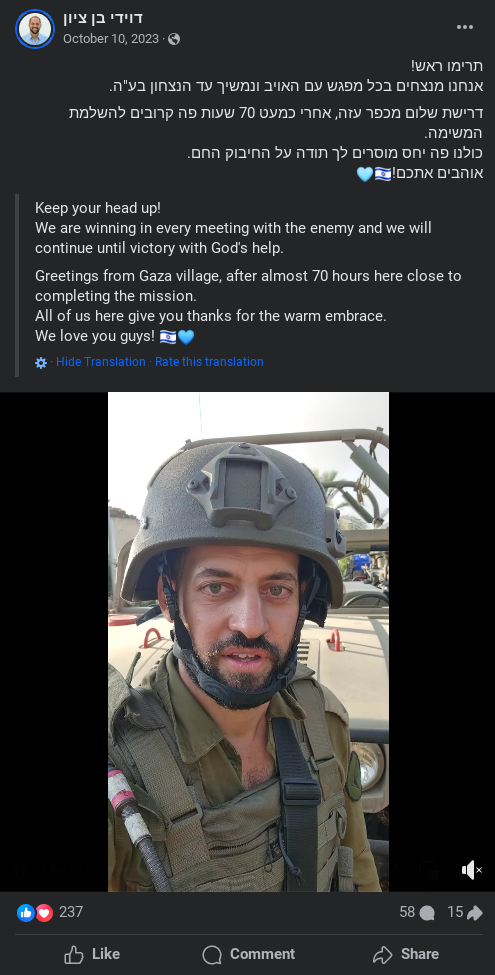Viewport: 495px width, 975px height.
Task: Like the post with thumbs-up button
Action: click(x=92, y=954)
